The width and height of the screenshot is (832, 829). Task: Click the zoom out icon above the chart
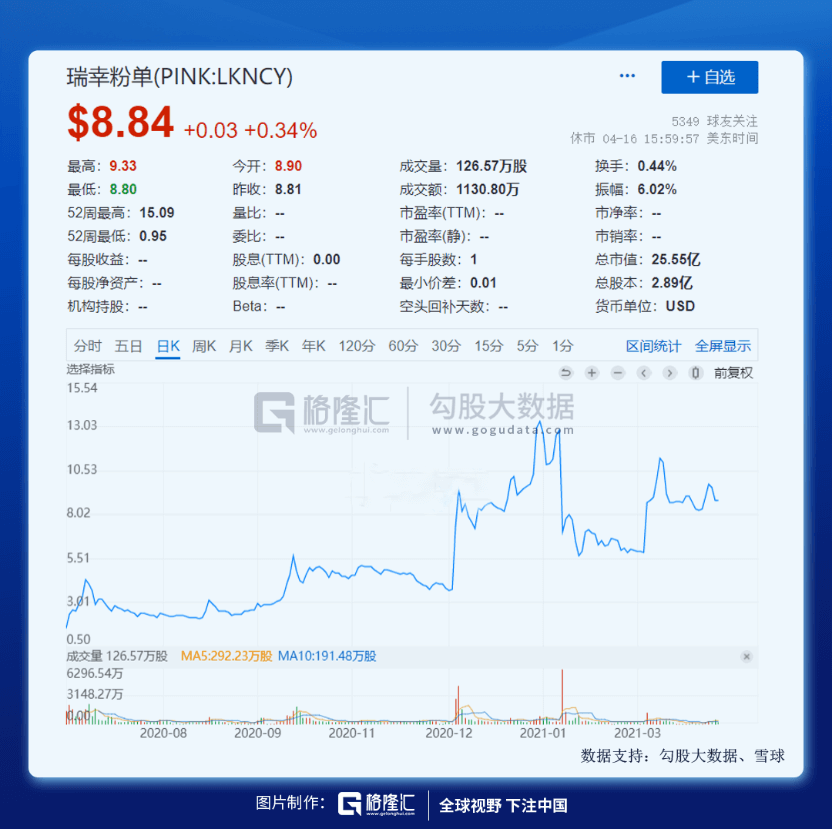coord(616,373)
